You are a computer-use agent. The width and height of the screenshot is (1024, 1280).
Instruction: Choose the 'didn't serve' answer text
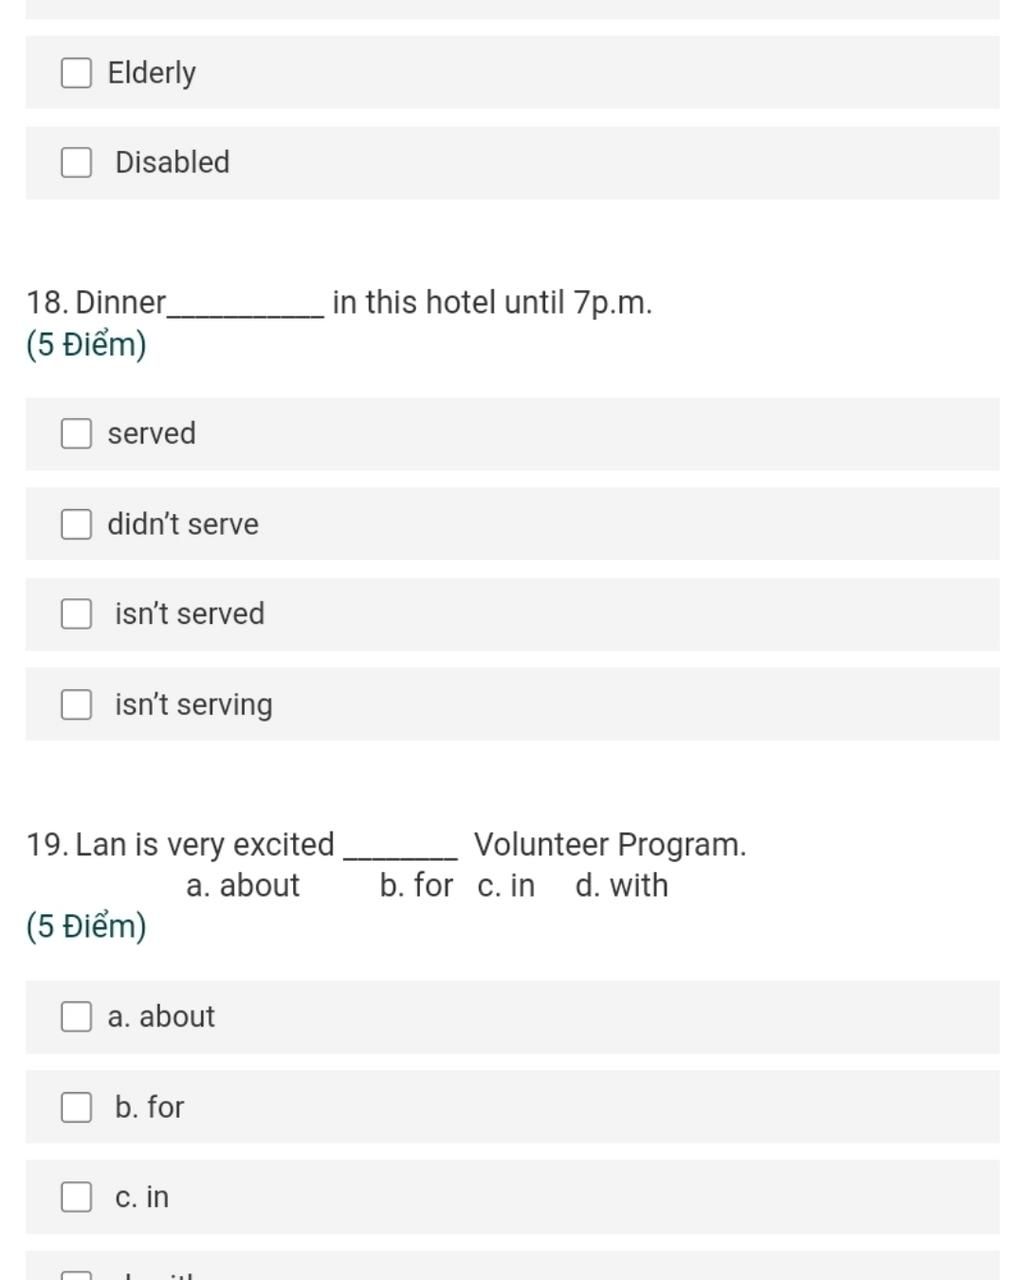tap(183, 523)
